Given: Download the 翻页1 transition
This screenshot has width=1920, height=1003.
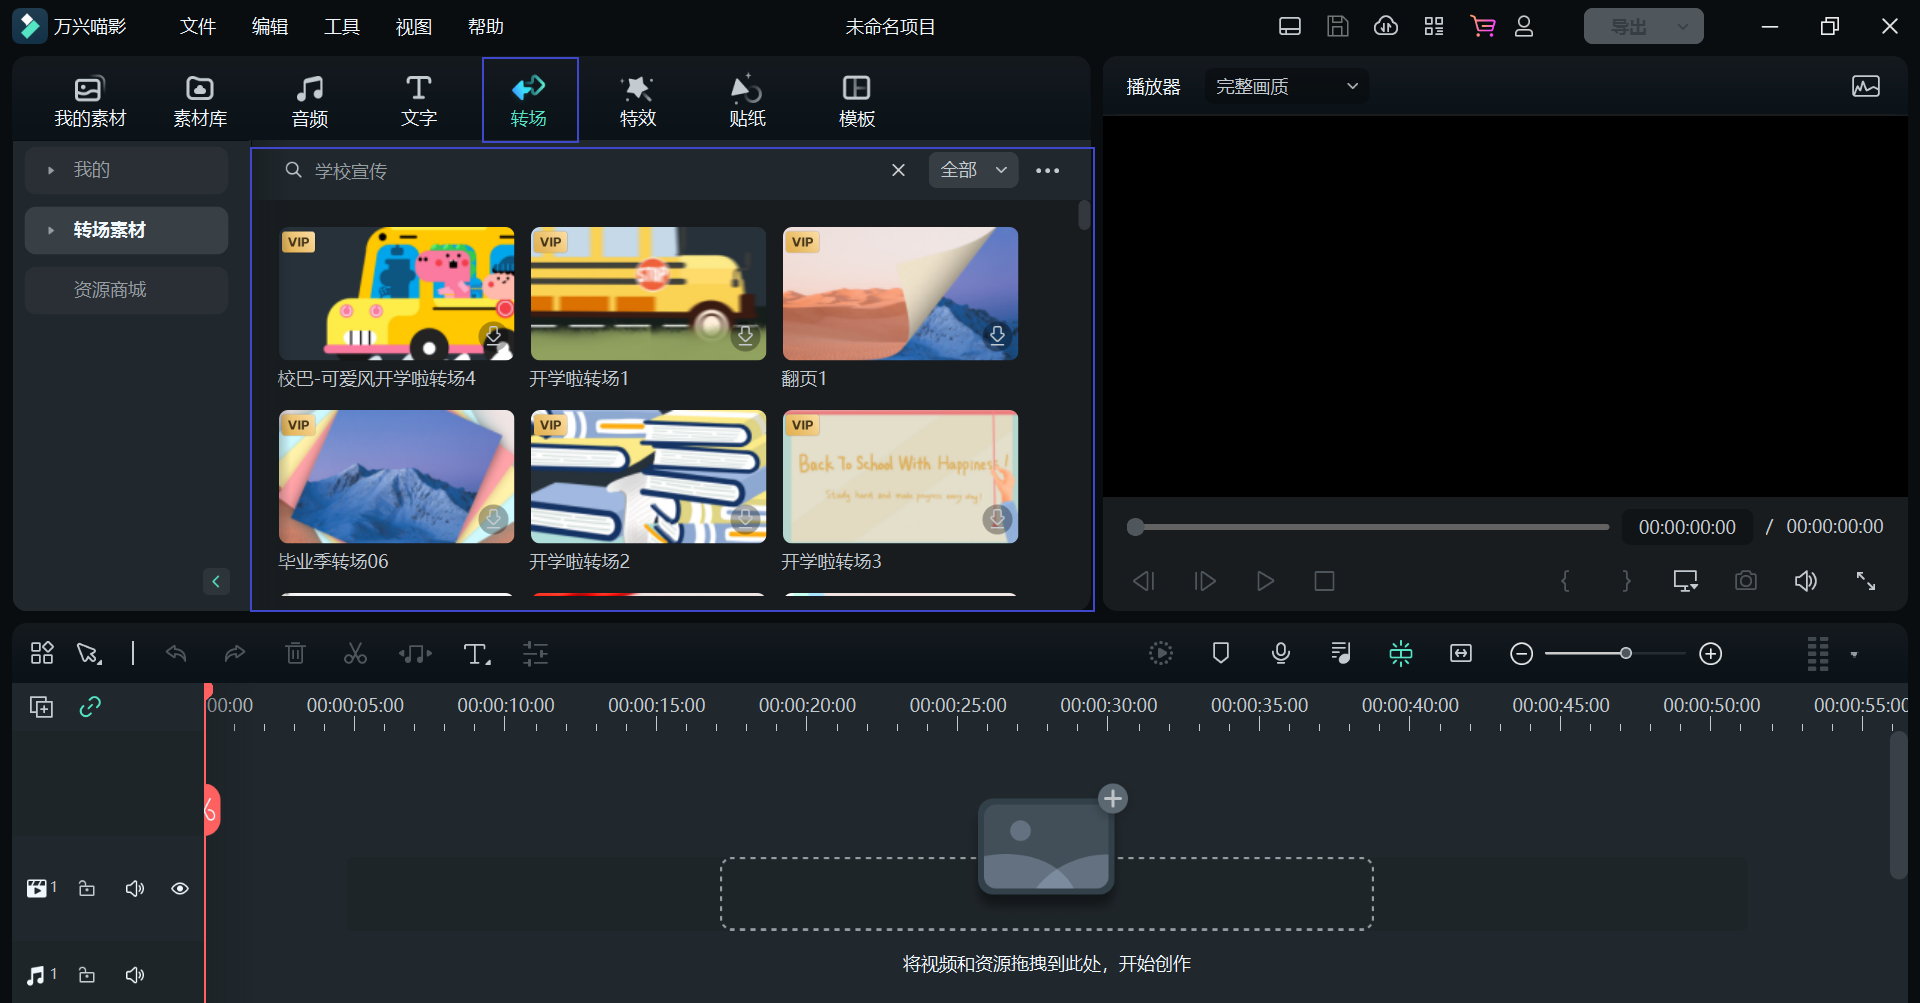Looking at the screenshot, I should click(x=996, y=336).
